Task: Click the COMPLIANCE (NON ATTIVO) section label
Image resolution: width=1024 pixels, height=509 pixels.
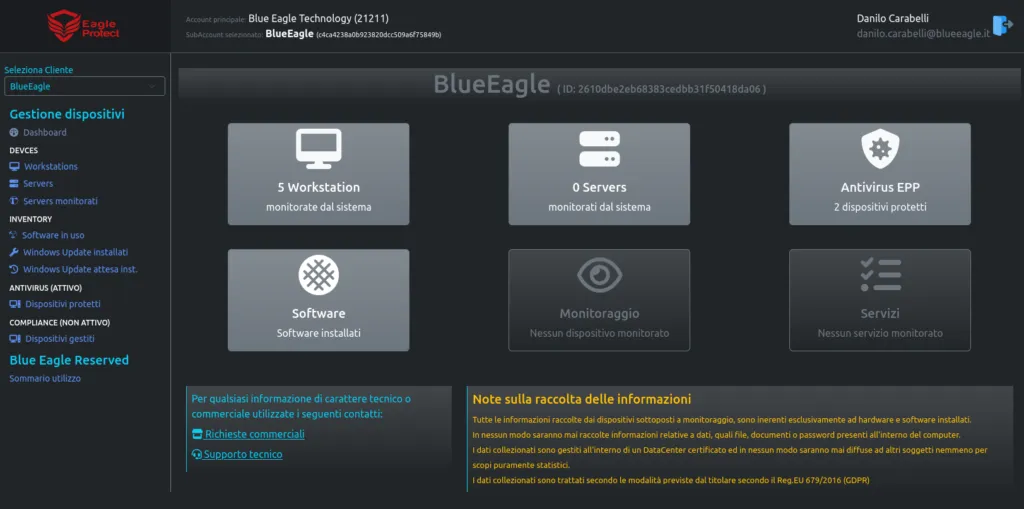Action: (59, 322)
